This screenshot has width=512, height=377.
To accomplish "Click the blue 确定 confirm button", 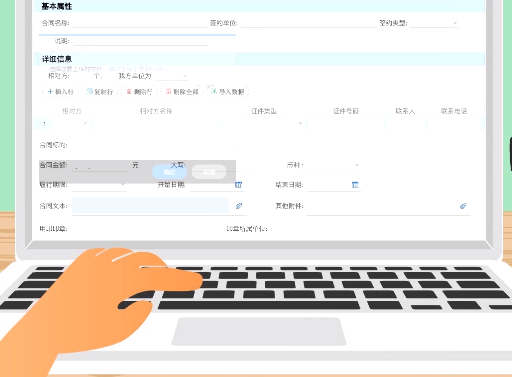I will point(169,172).
